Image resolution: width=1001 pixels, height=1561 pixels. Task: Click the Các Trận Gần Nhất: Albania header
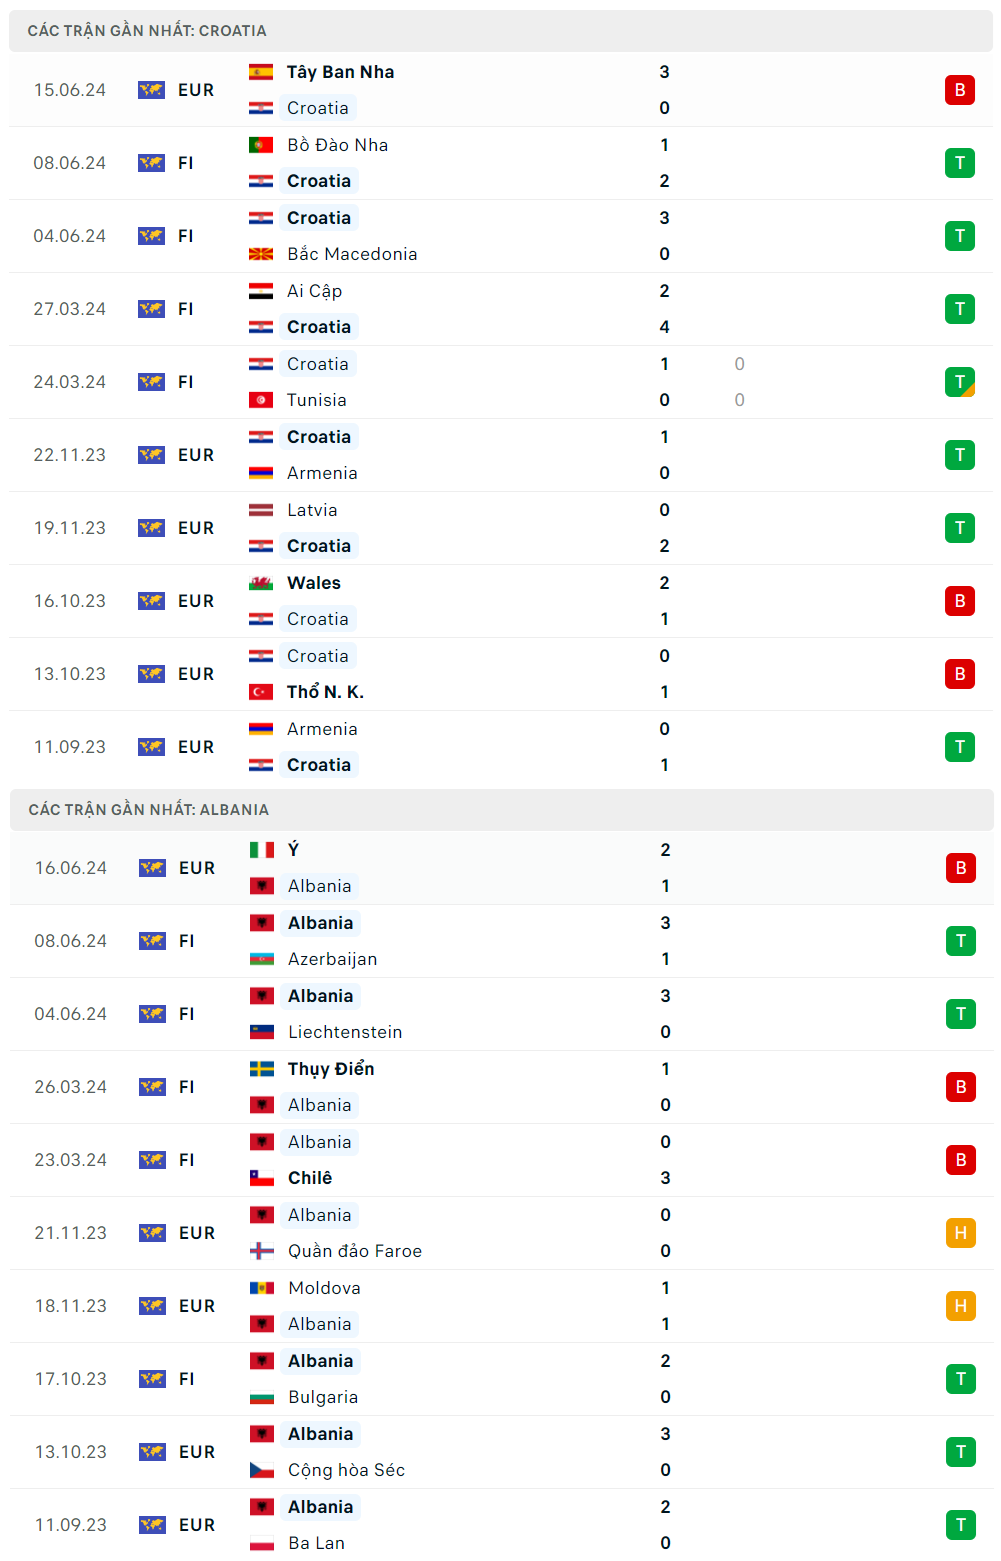point(148,810)
